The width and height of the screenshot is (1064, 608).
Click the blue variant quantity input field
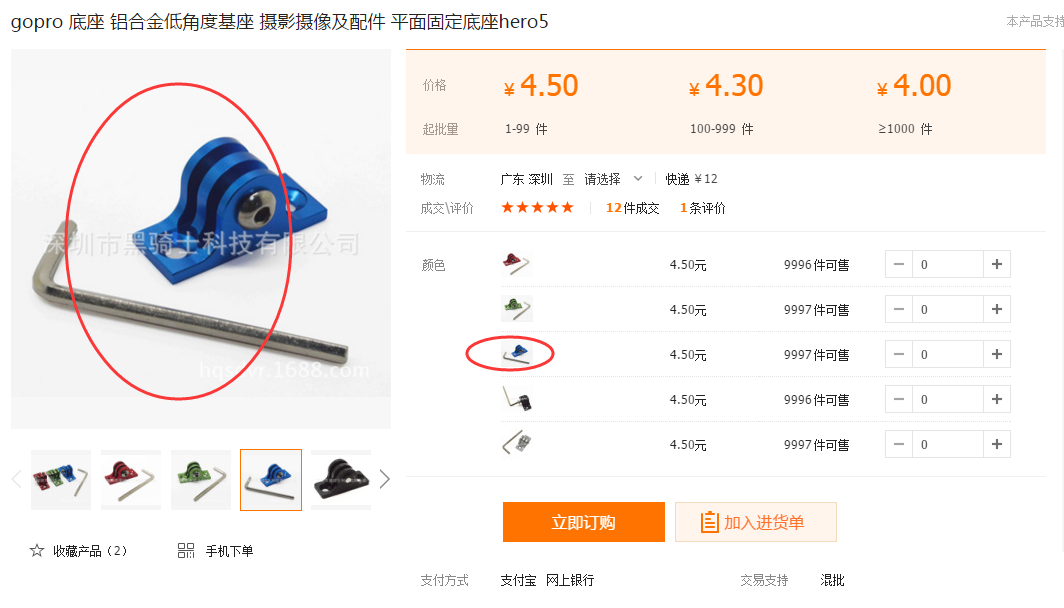pyautogui.click(x=948, y=354)
